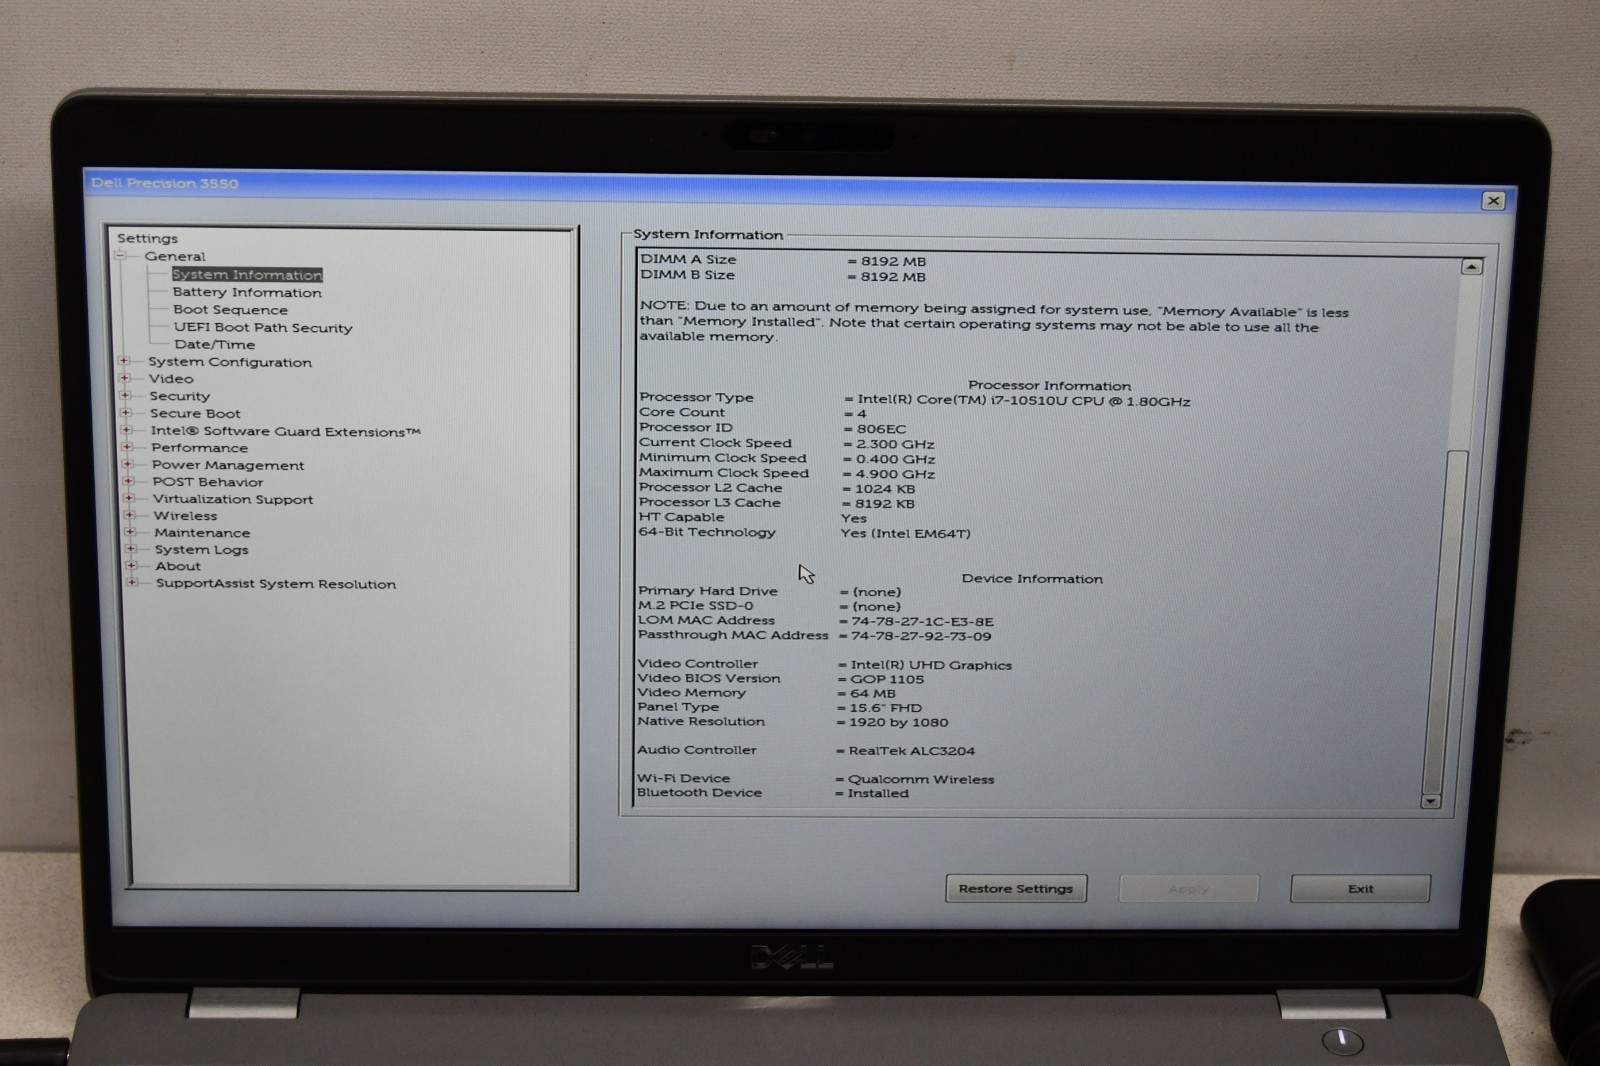Expand the System Logs node
Image resolution: width=1600 pixels, height=1066 pixels.
[130, 549]
